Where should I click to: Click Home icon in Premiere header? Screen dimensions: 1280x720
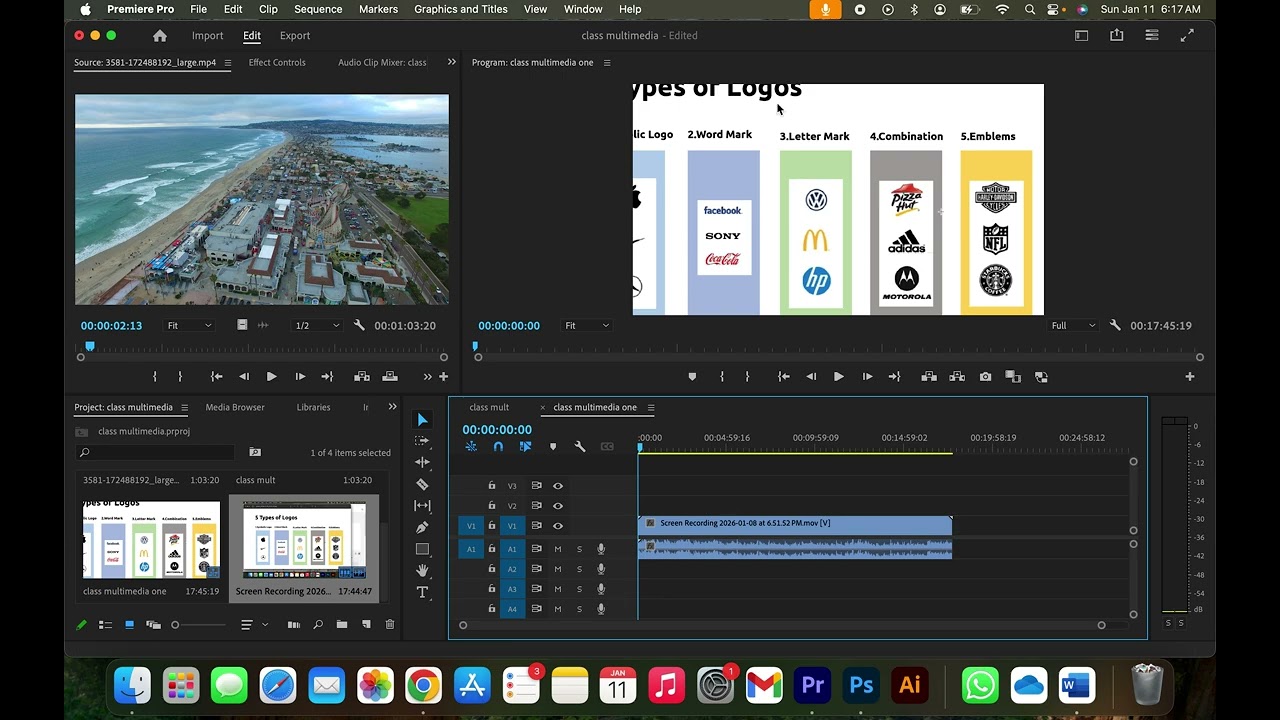click(x=160, y=35)
